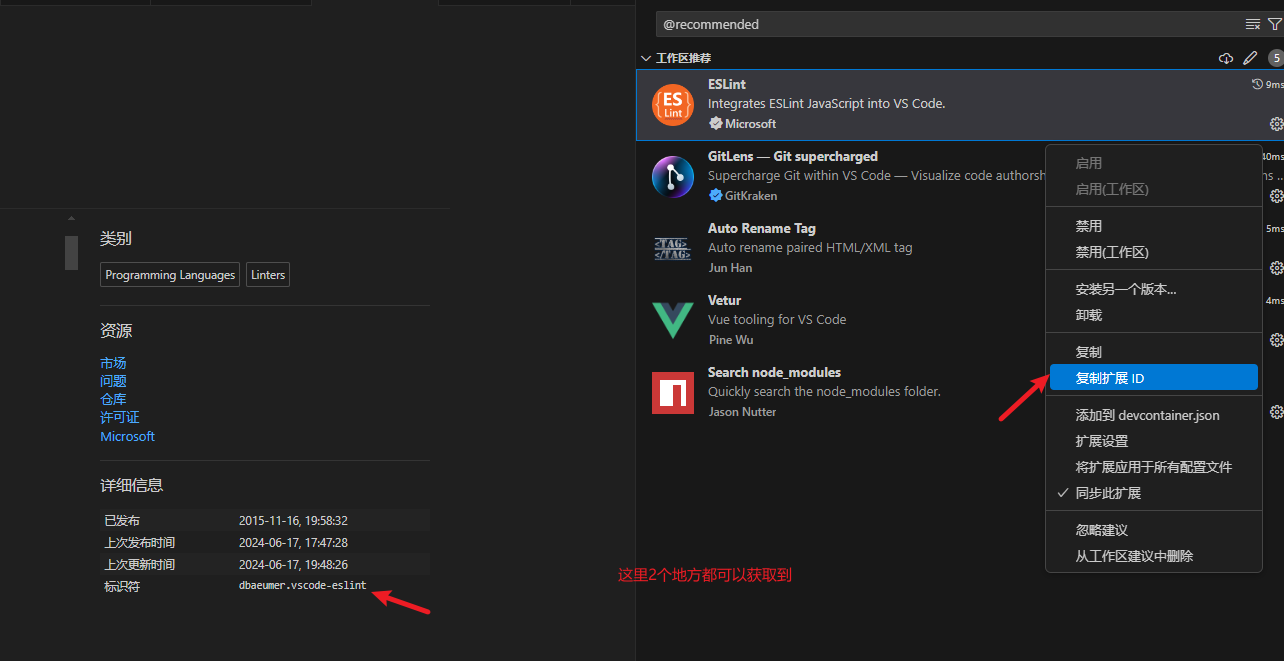Collapse the 工作区推荐 section
This screenshot has width=1284, height=661.
tap(646, 59)
